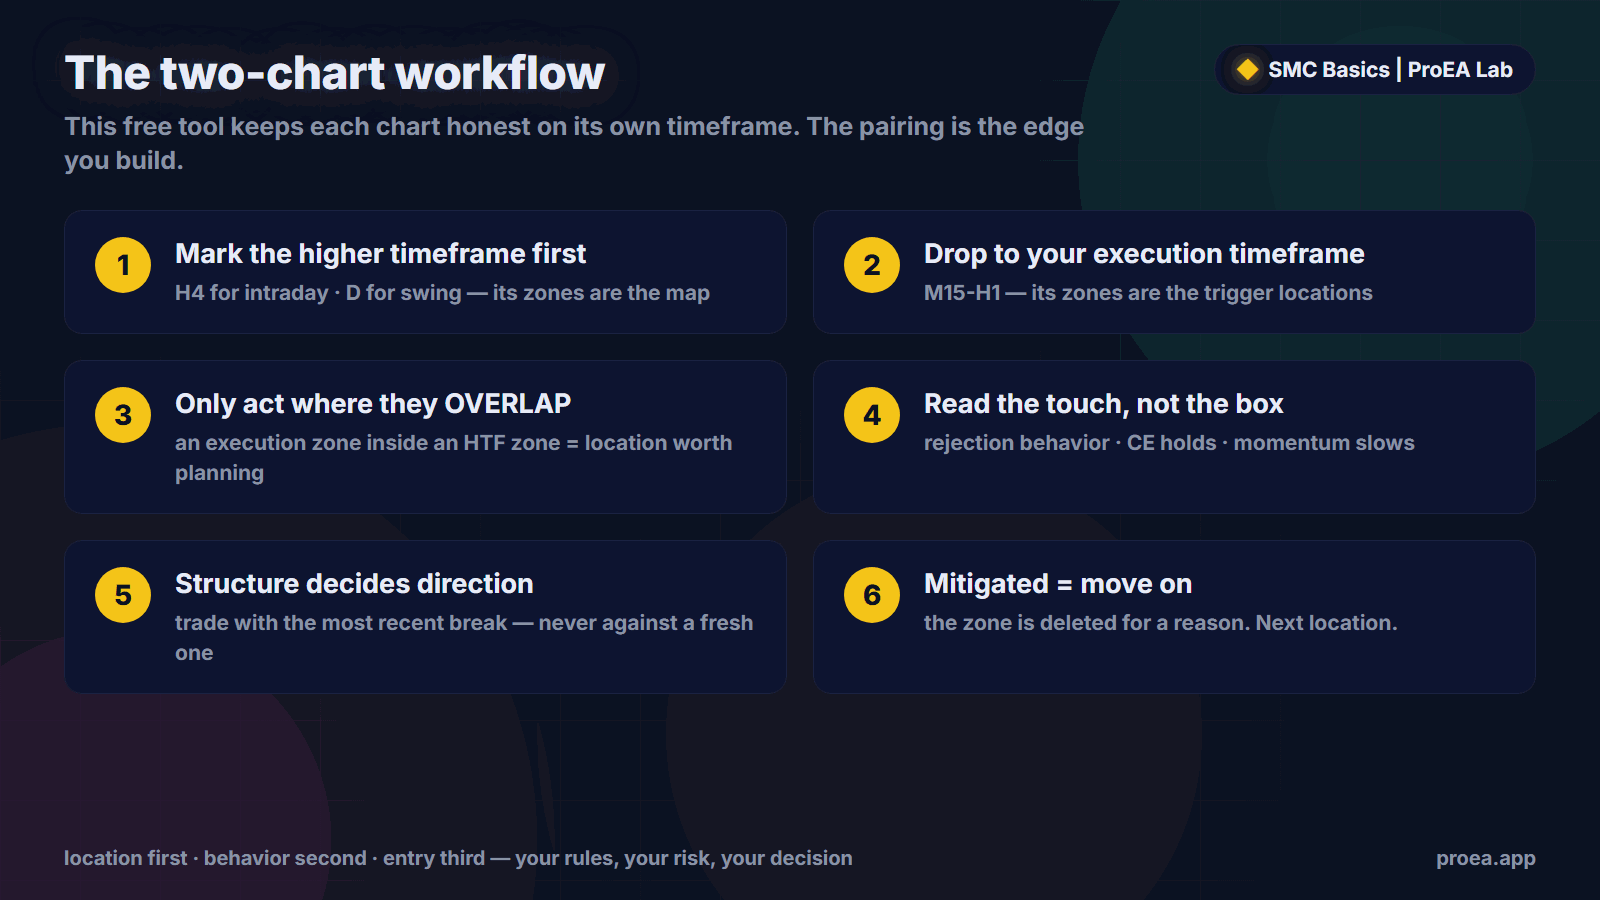Screen dimensions: 1600x900
Task: Click the yellow step 1 circle
Action: (x=123, y=265)
